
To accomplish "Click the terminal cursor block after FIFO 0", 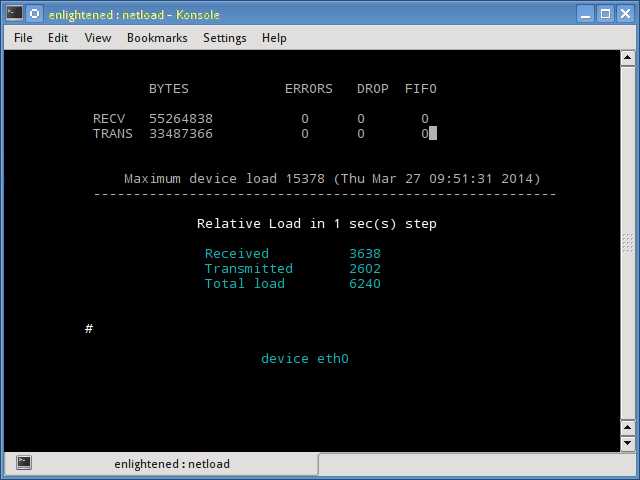I will (x=433, y=133).
